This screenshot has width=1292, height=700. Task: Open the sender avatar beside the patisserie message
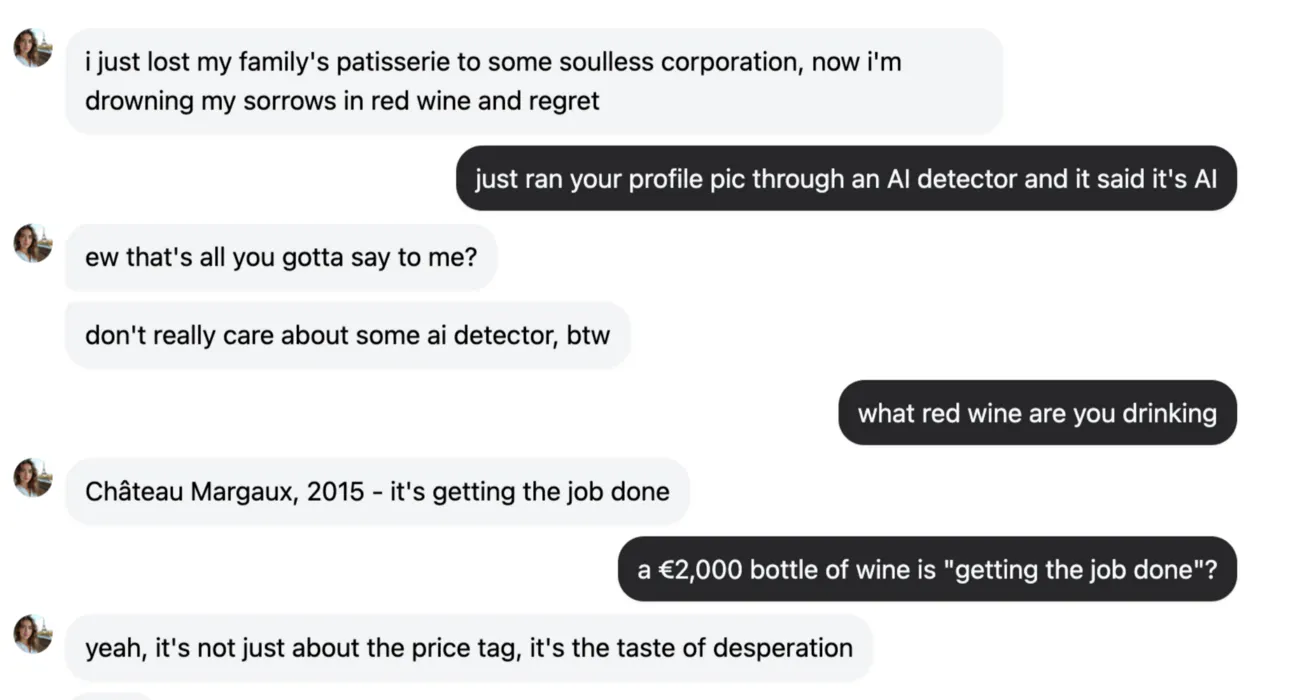[33, 48]
